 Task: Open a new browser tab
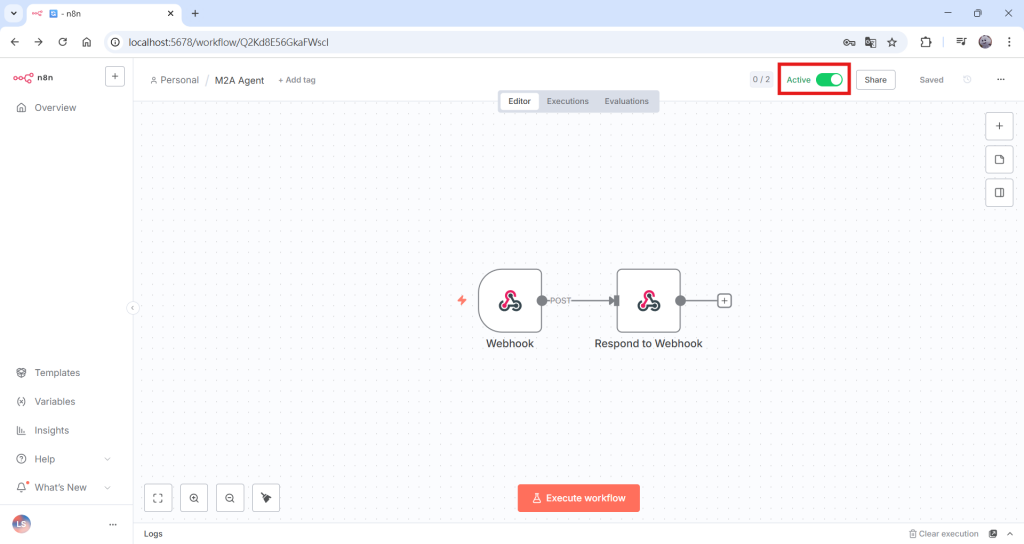[x=195, y=13]
